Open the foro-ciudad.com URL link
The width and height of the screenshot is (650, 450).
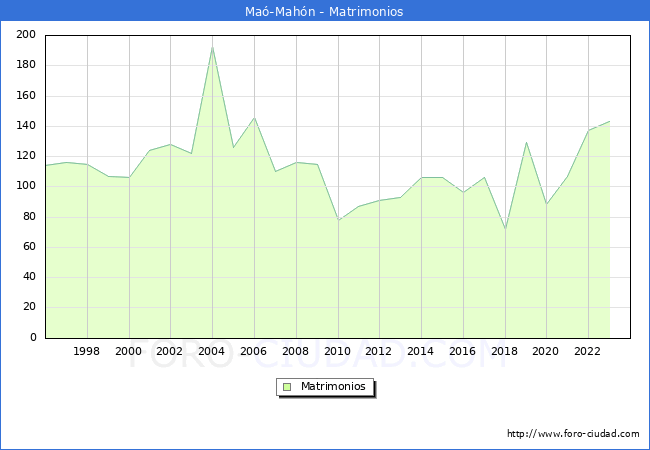tap(573, 434)
